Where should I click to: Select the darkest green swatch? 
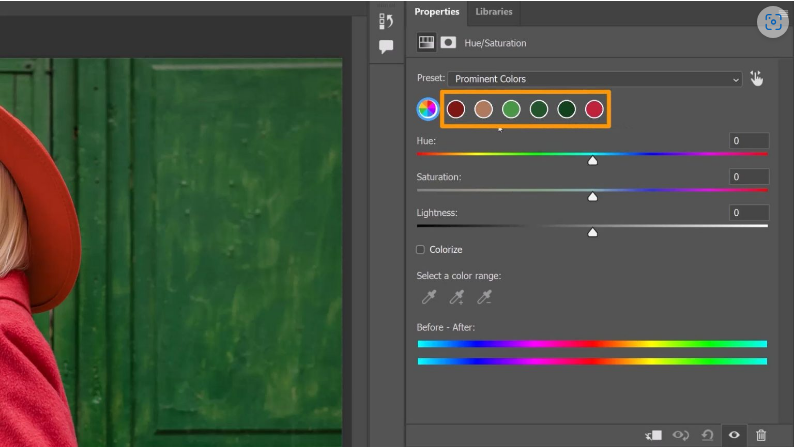pos(566,109)
